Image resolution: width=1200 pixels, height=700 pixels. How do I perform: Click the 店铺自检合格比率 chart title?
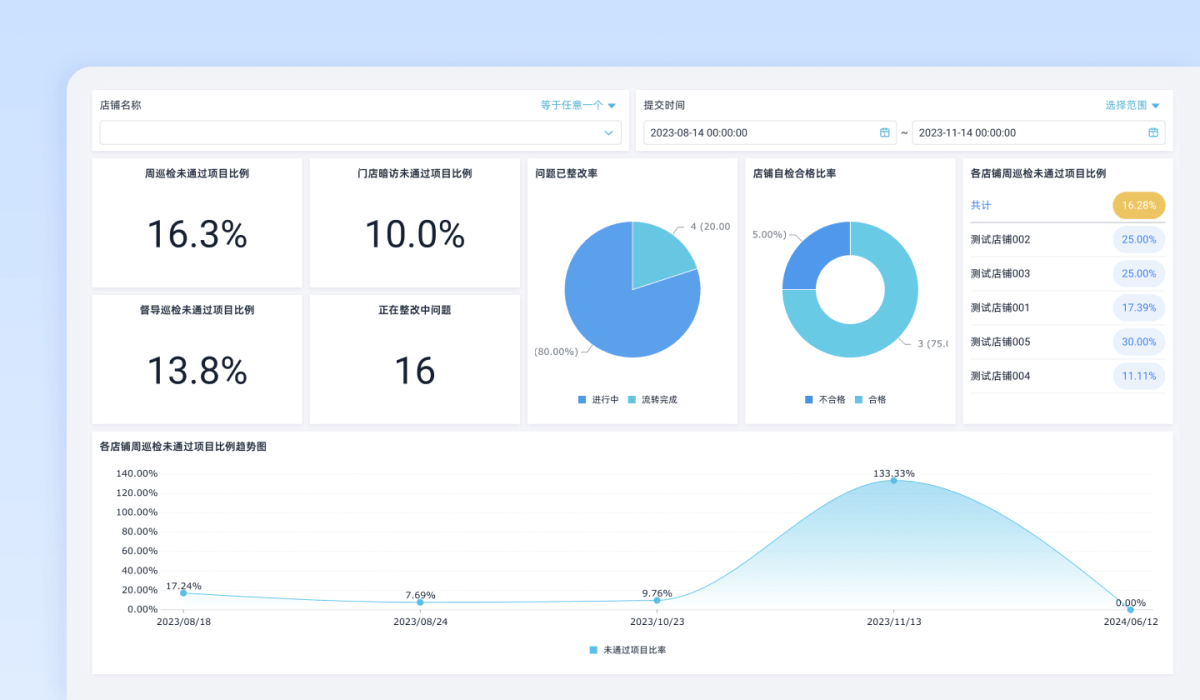tap(795, 173)
